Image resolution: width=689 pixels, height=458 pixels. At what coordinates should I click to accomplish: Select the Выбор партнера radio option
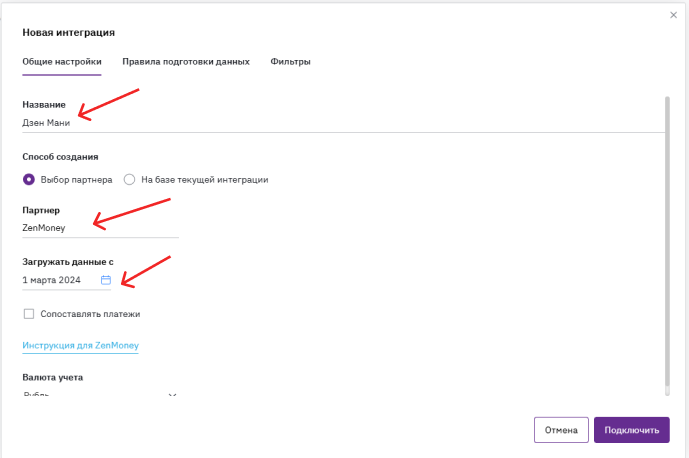[x=29, y=180]
